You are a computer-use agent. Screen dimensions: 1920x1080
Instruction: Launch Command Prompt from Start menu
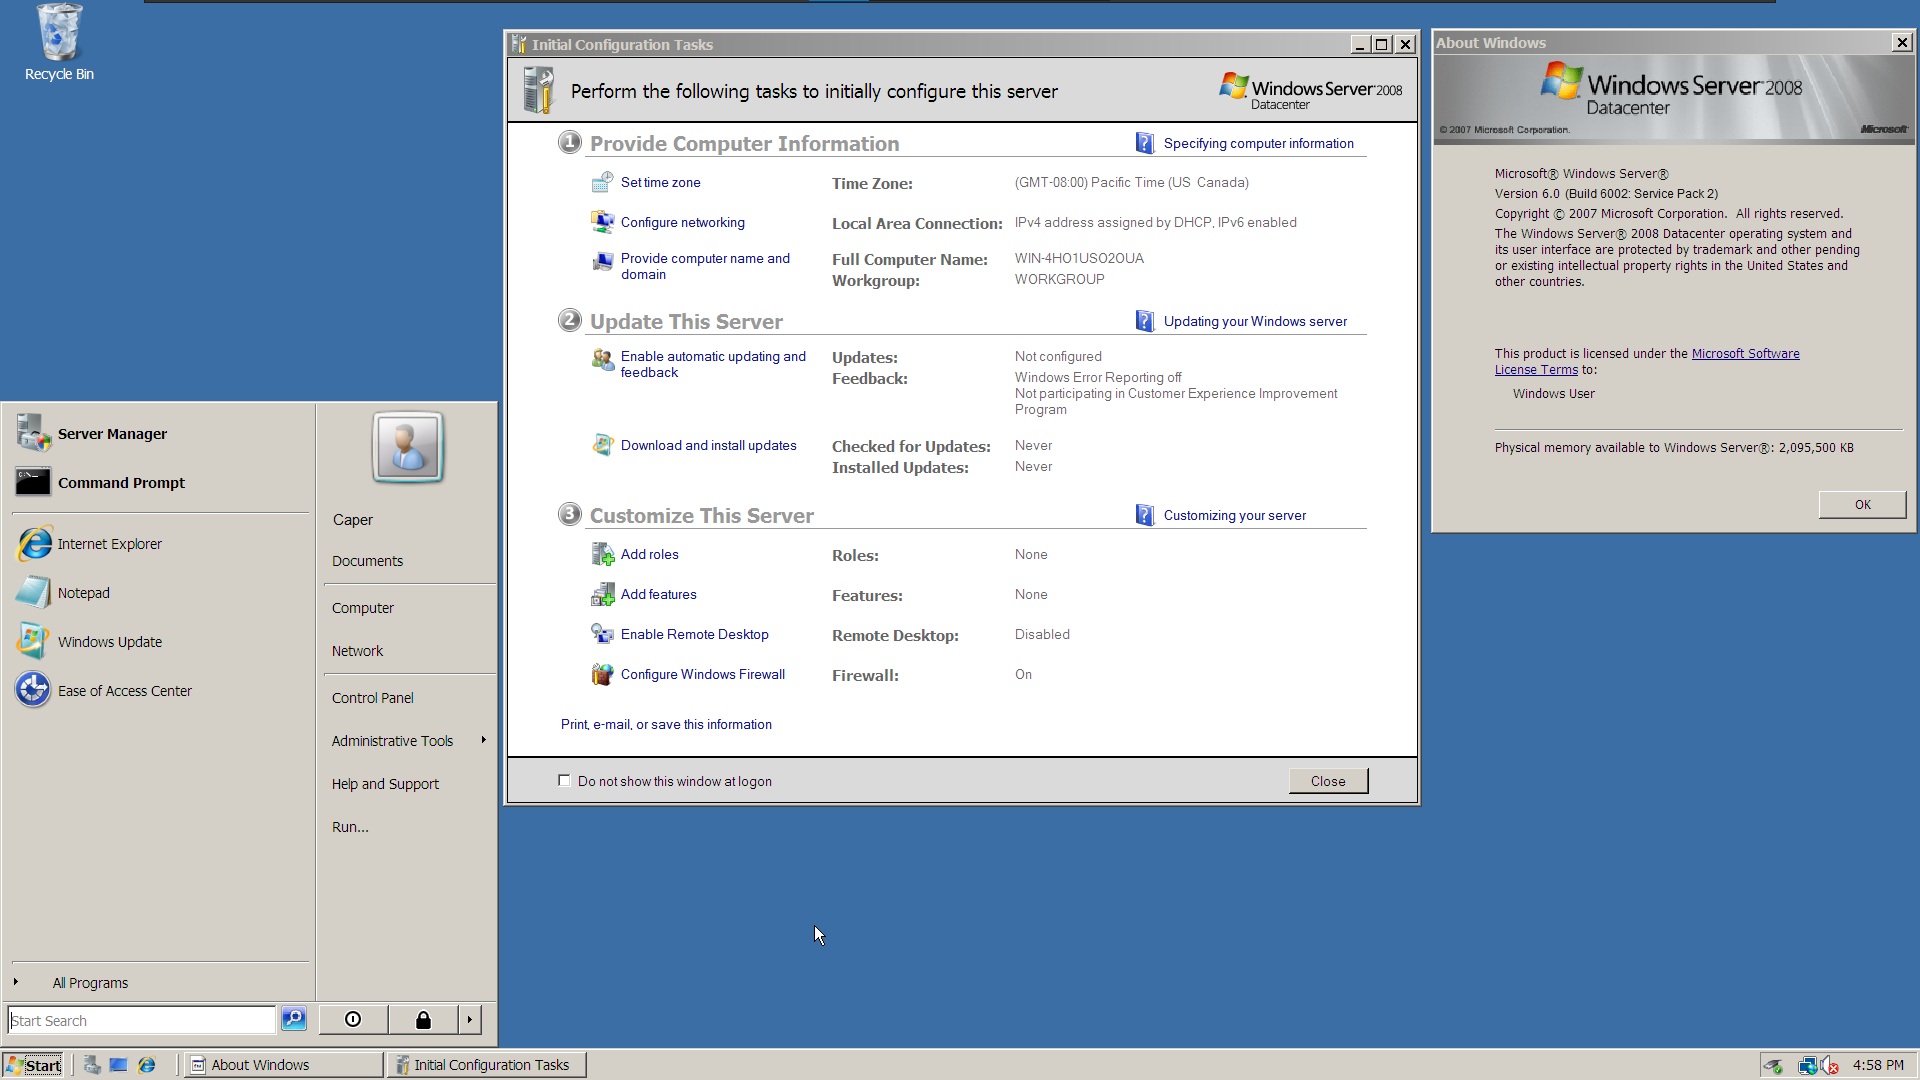(120, 482)
